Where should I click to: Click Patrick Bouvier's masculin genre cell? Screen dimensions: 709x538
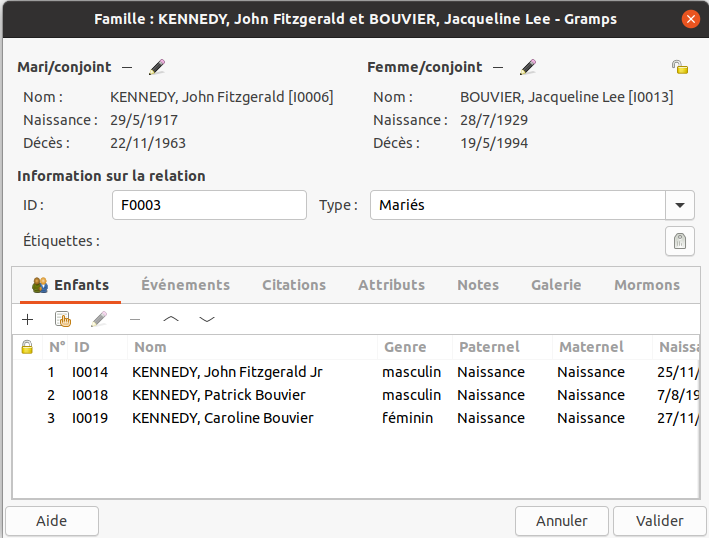(411, 395)
